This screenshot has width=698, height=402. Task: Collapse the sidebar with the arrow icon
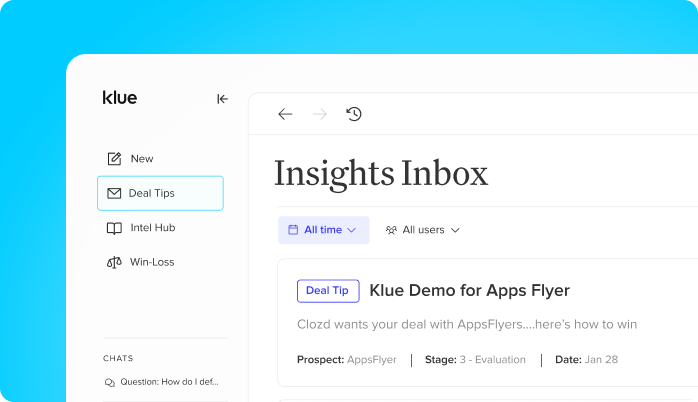tap(222, 99)
